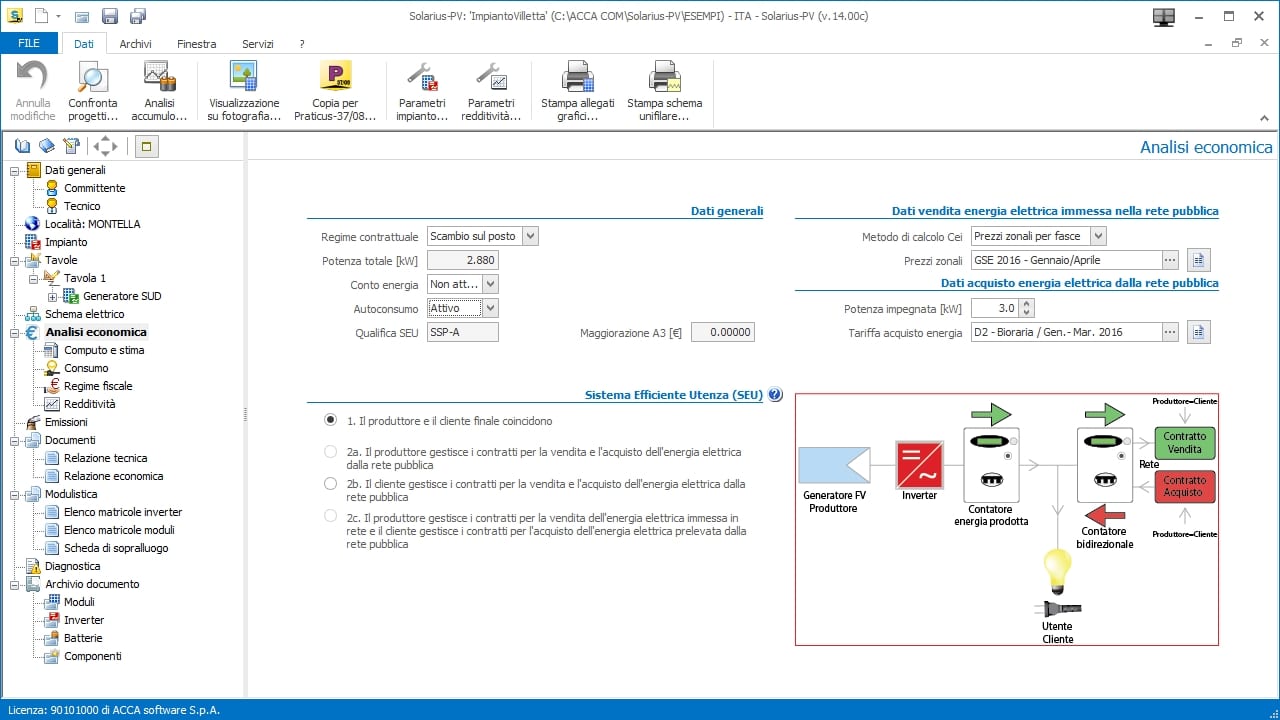This screenshot has height=720, width=1280.
Task: Click the Maggiorazione A3 value field
Action: pyautogui.click(x=723, y=332)
